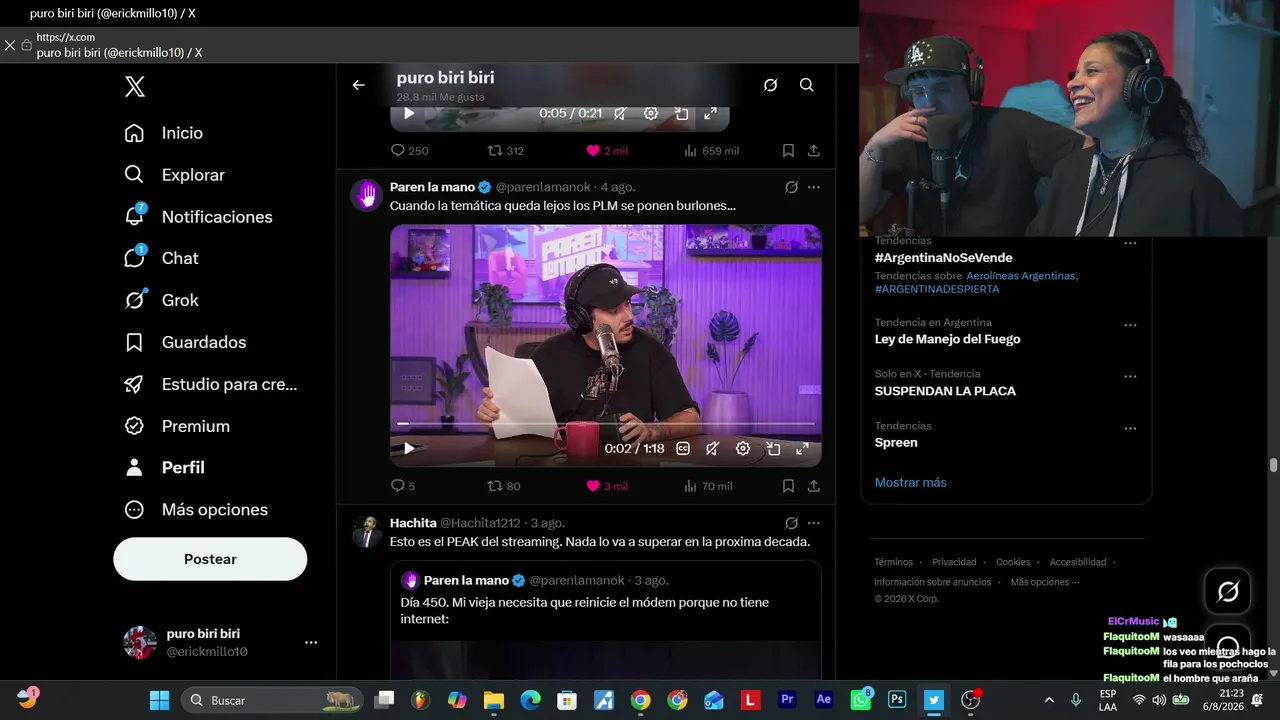Play the Paren la mano 1:18 video
1280x720 pixels.
[x=409, y=449]
